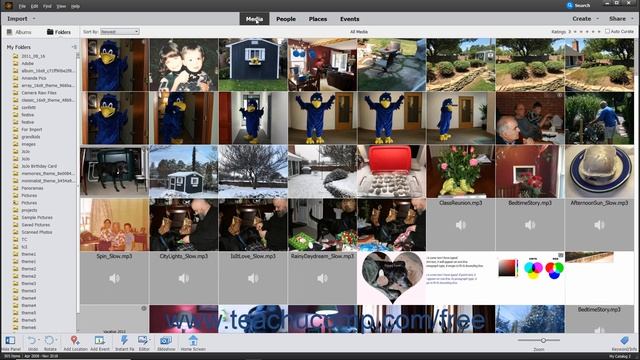Start the Slideshow icon
This screenshot has height=360, width=640.
click(166, 340)
